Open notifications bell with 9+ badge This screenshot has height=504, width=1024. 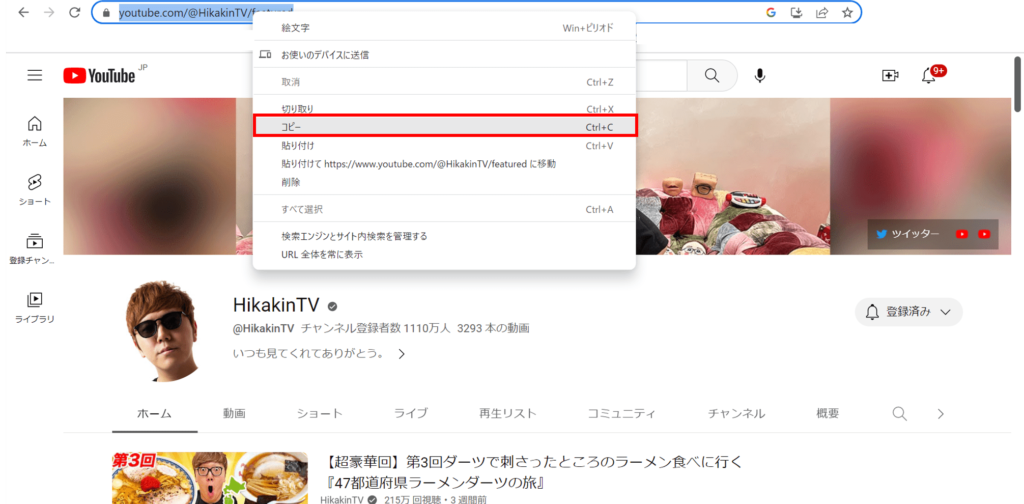point(929,76)
